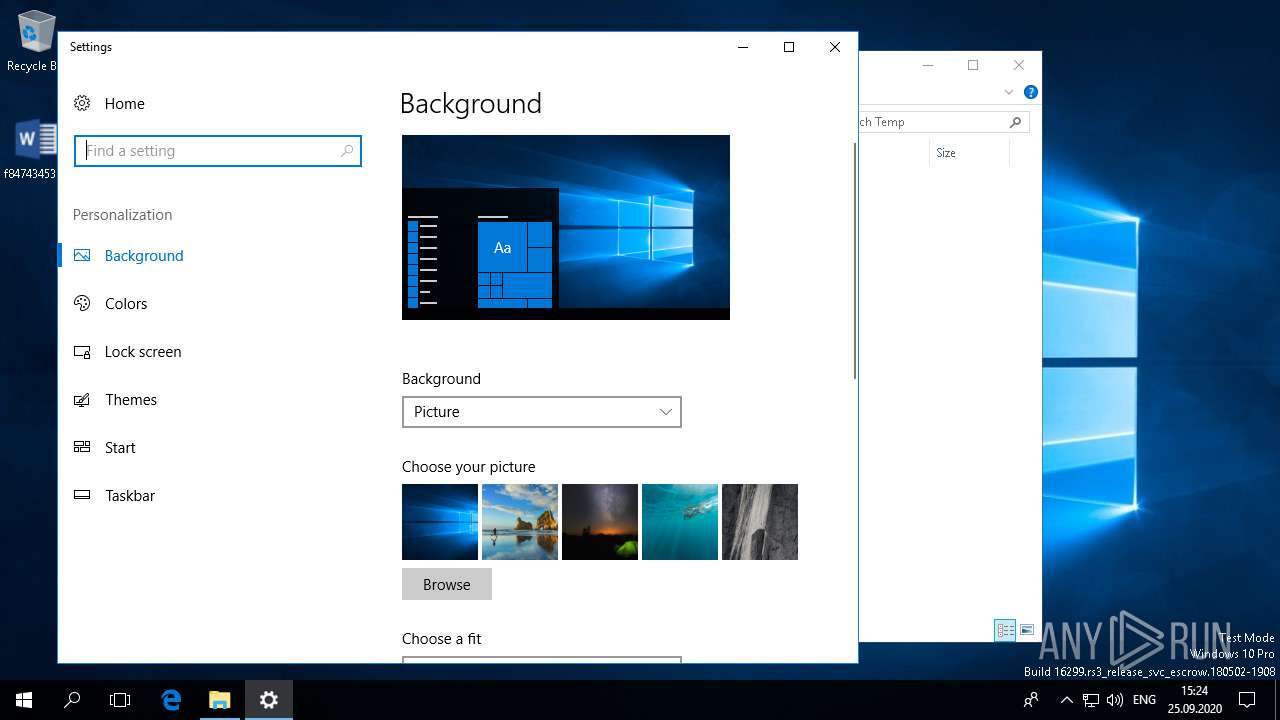Open the Action Center notifications icon
The height and width of the screenshot is (720, 1280).
(x=1247, y=700)
